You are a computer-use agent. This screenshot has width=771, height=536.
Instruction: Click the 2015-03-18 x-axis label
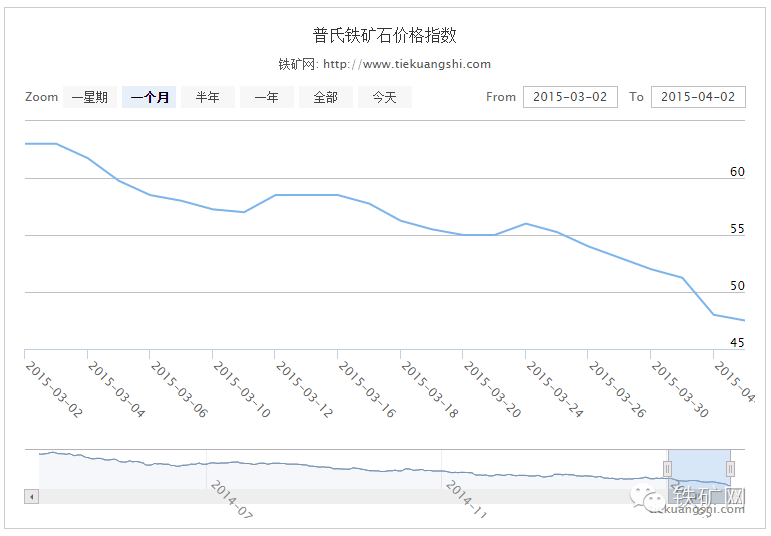(429, 389)
